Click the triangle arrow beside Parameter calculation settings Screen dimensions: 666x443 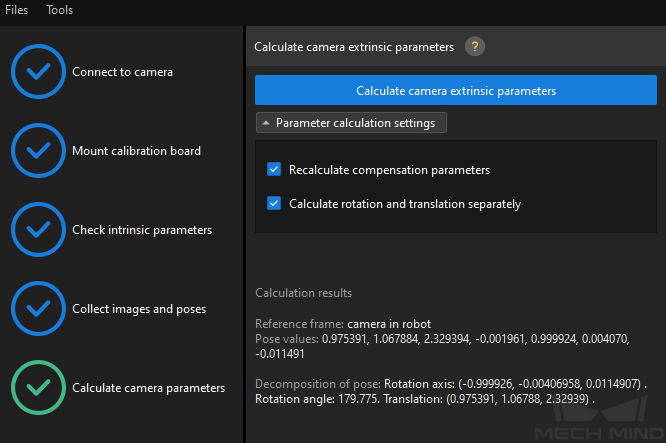pyautogui.click(x=266, y=123)
